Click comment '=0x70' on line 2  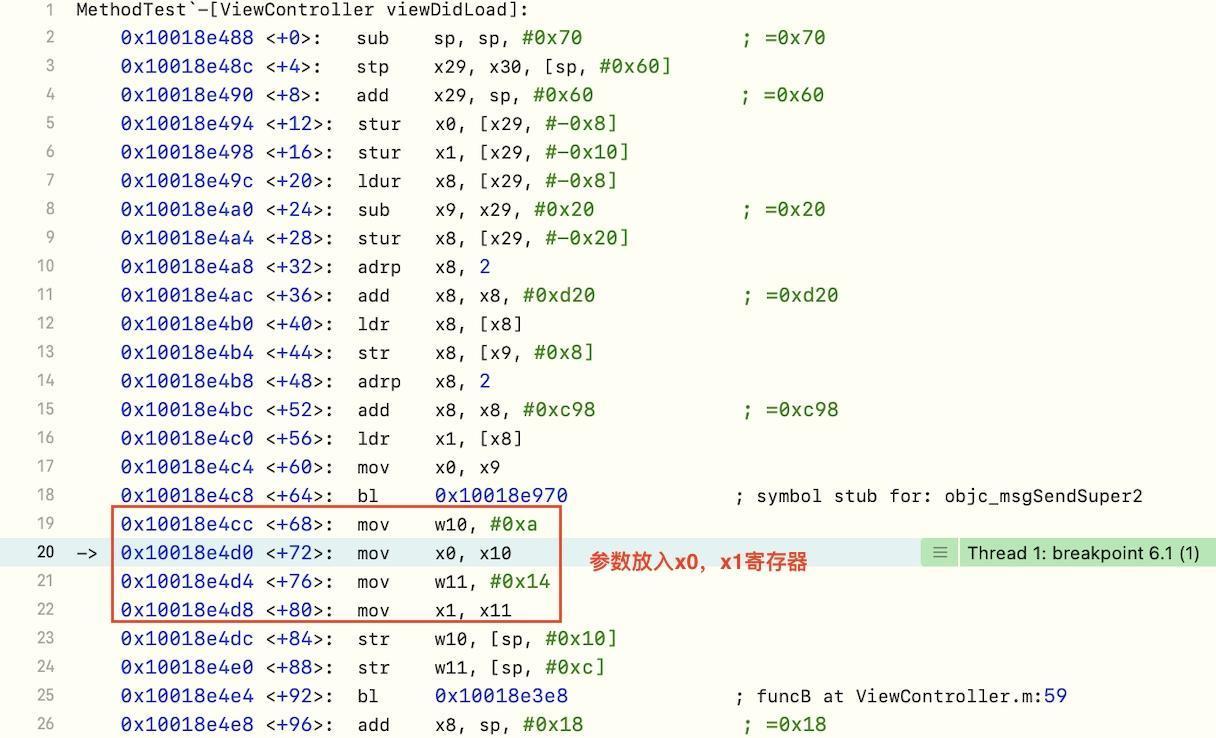[796, 38]
